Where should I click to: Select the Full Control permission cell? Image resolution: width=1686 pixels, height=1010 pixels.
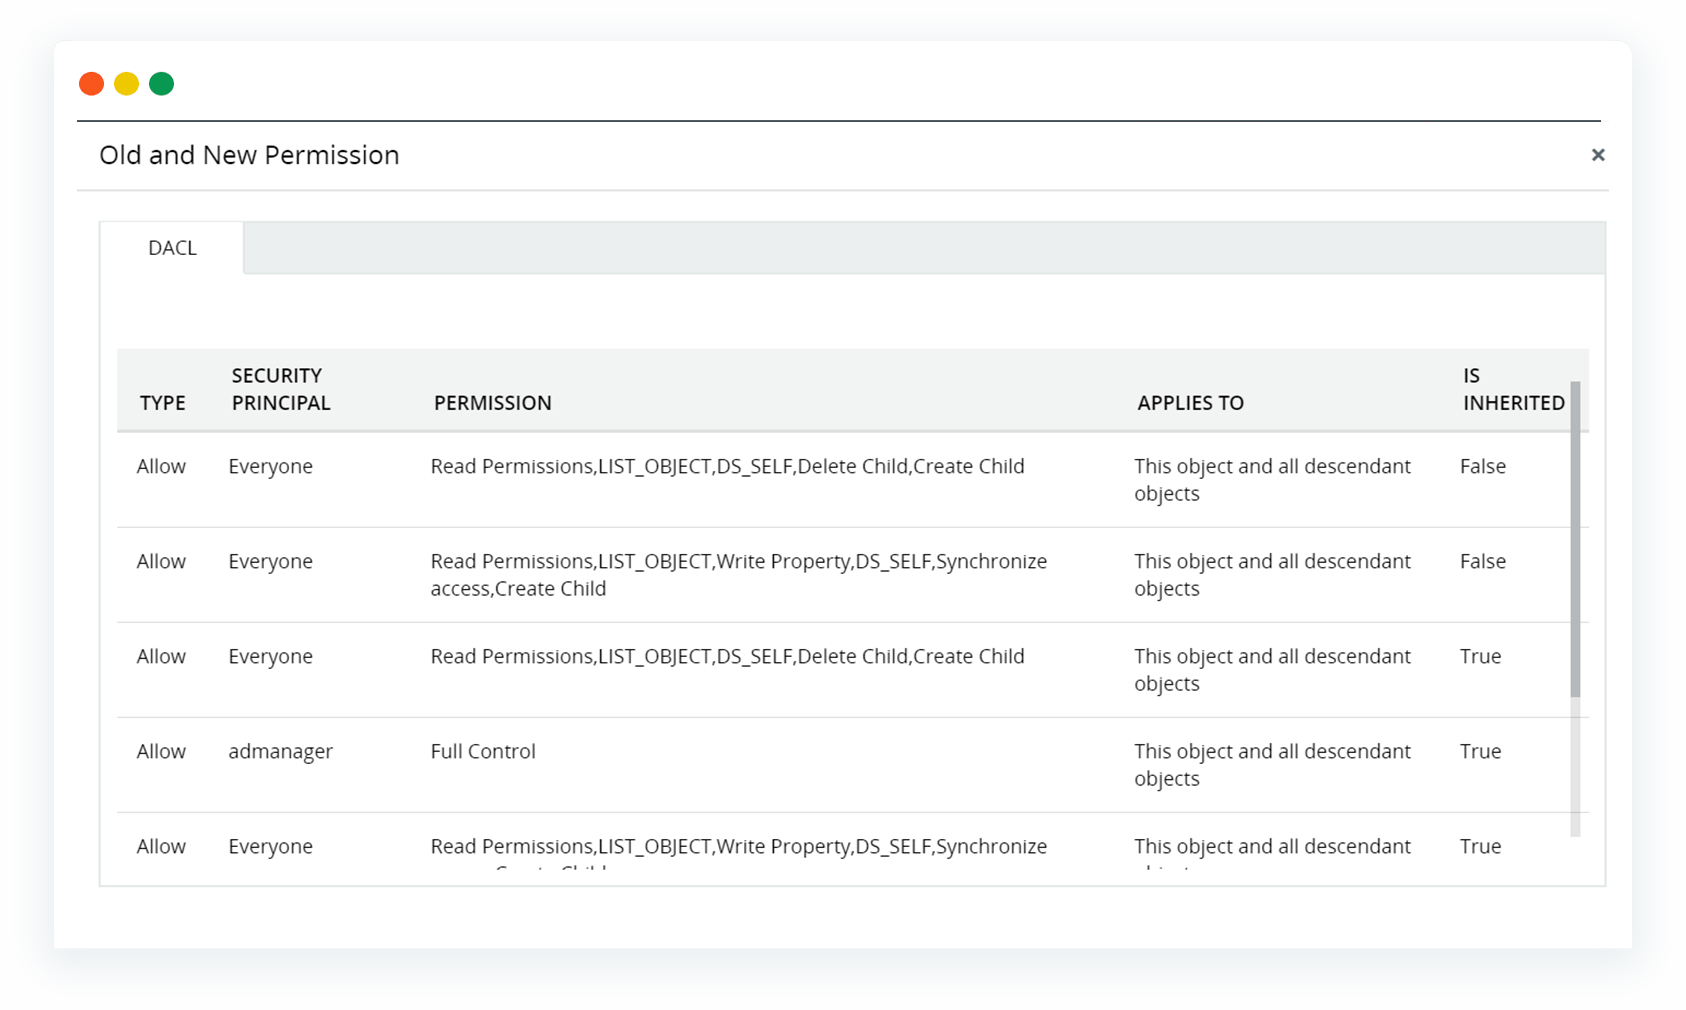[x=483, y=752]
